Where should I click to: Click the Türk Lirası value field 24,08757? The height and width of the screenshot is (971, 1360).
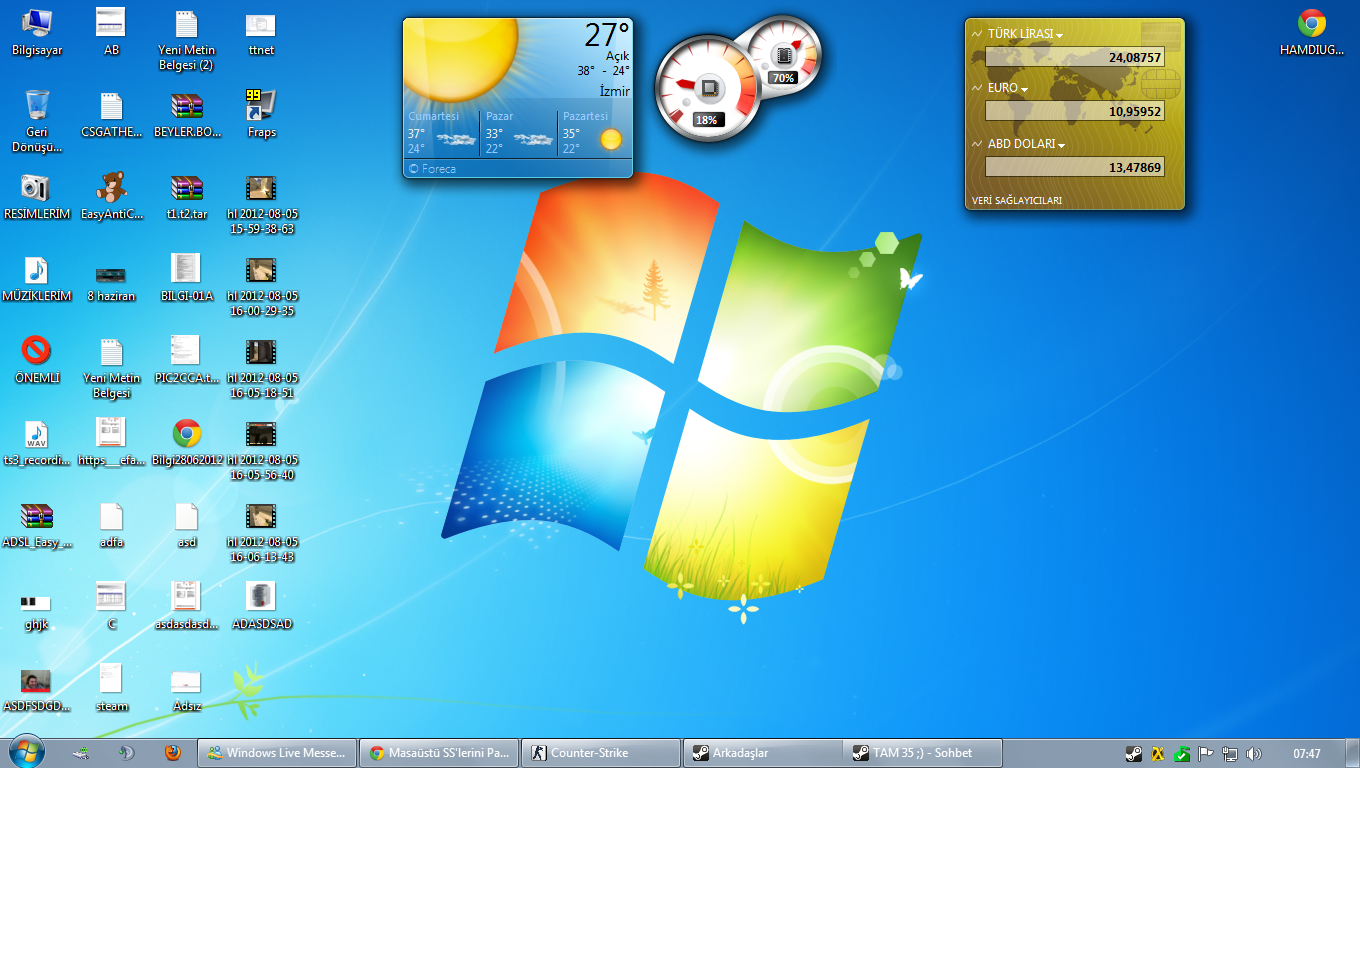click(1075, 57)
